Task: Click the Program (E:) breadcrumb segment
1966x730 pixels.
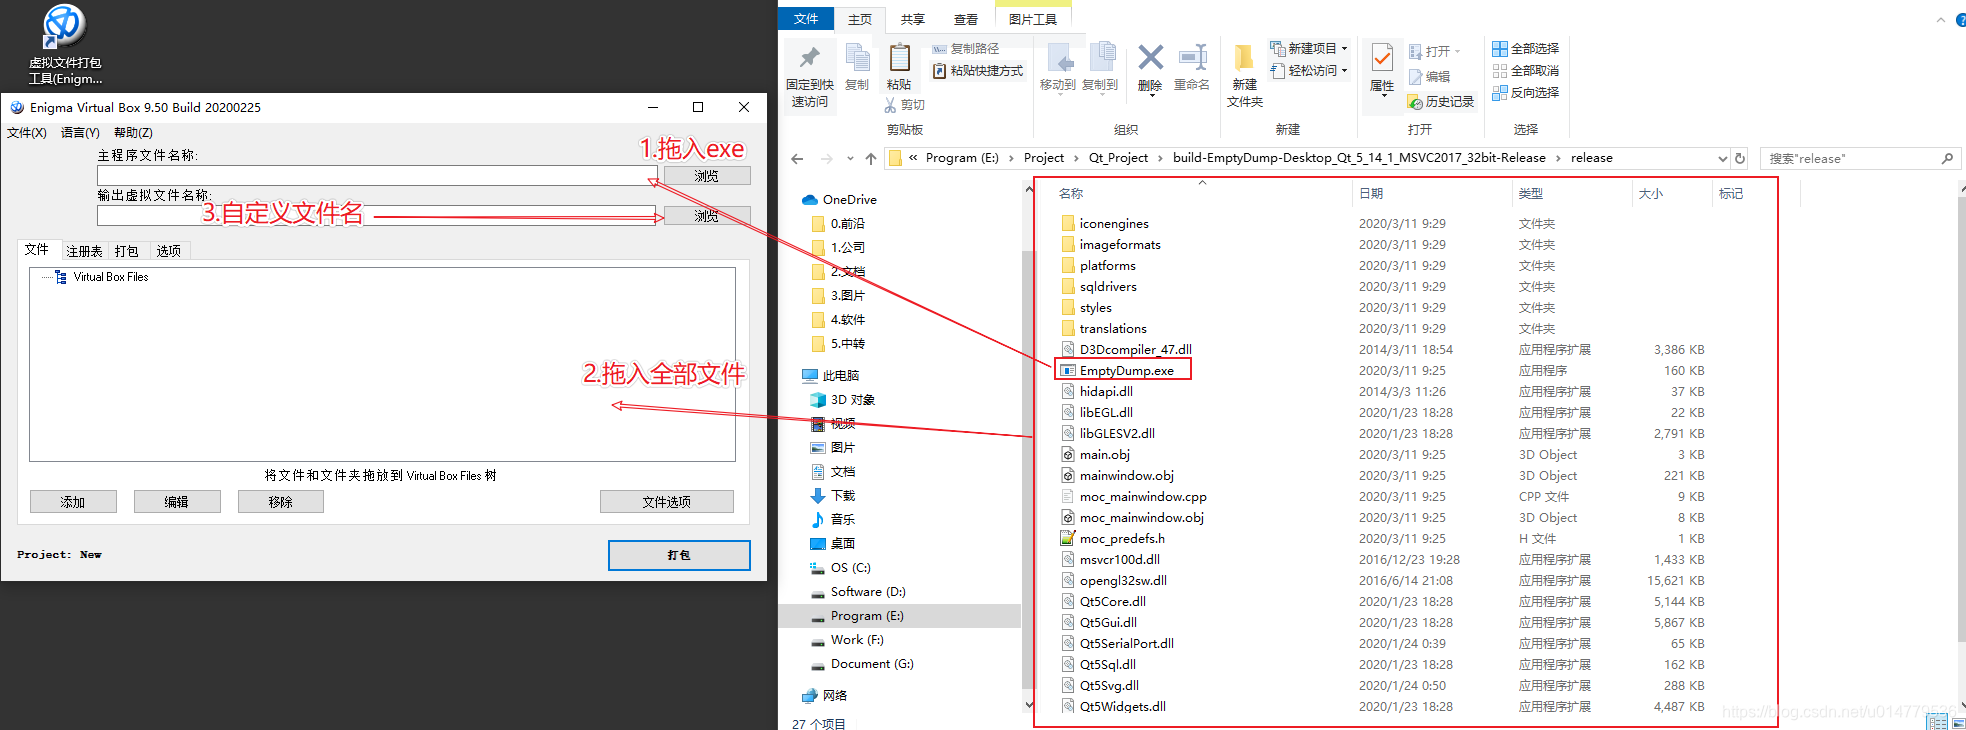Action: click(x=962, y=158)
